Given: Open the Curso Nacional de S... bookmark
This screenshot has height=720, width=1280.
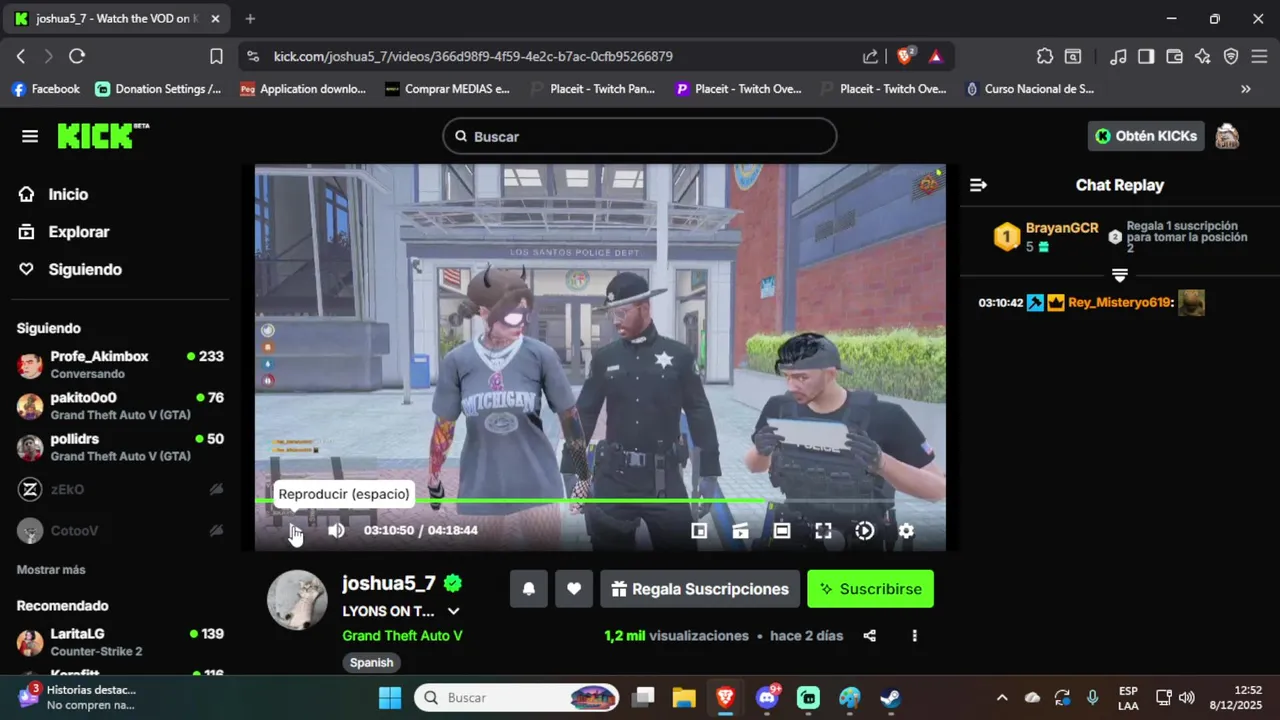Looking at the screenshot, I should click(x=1029, y=89).
